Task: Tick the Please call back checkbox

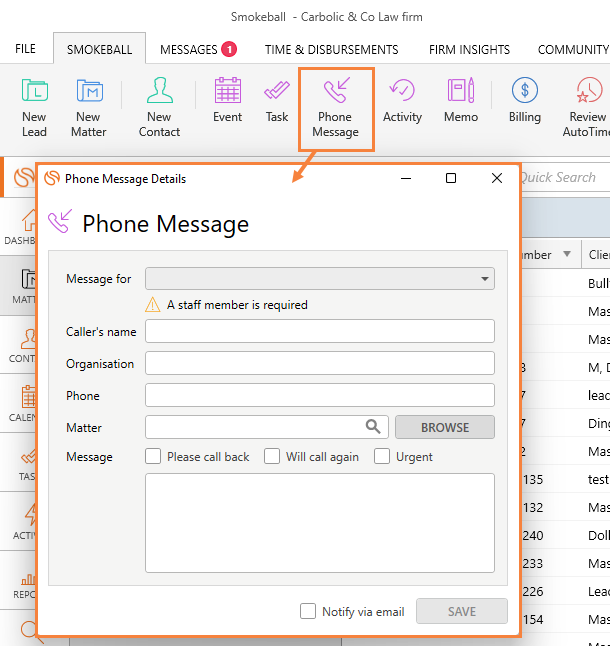Action: 153,456
